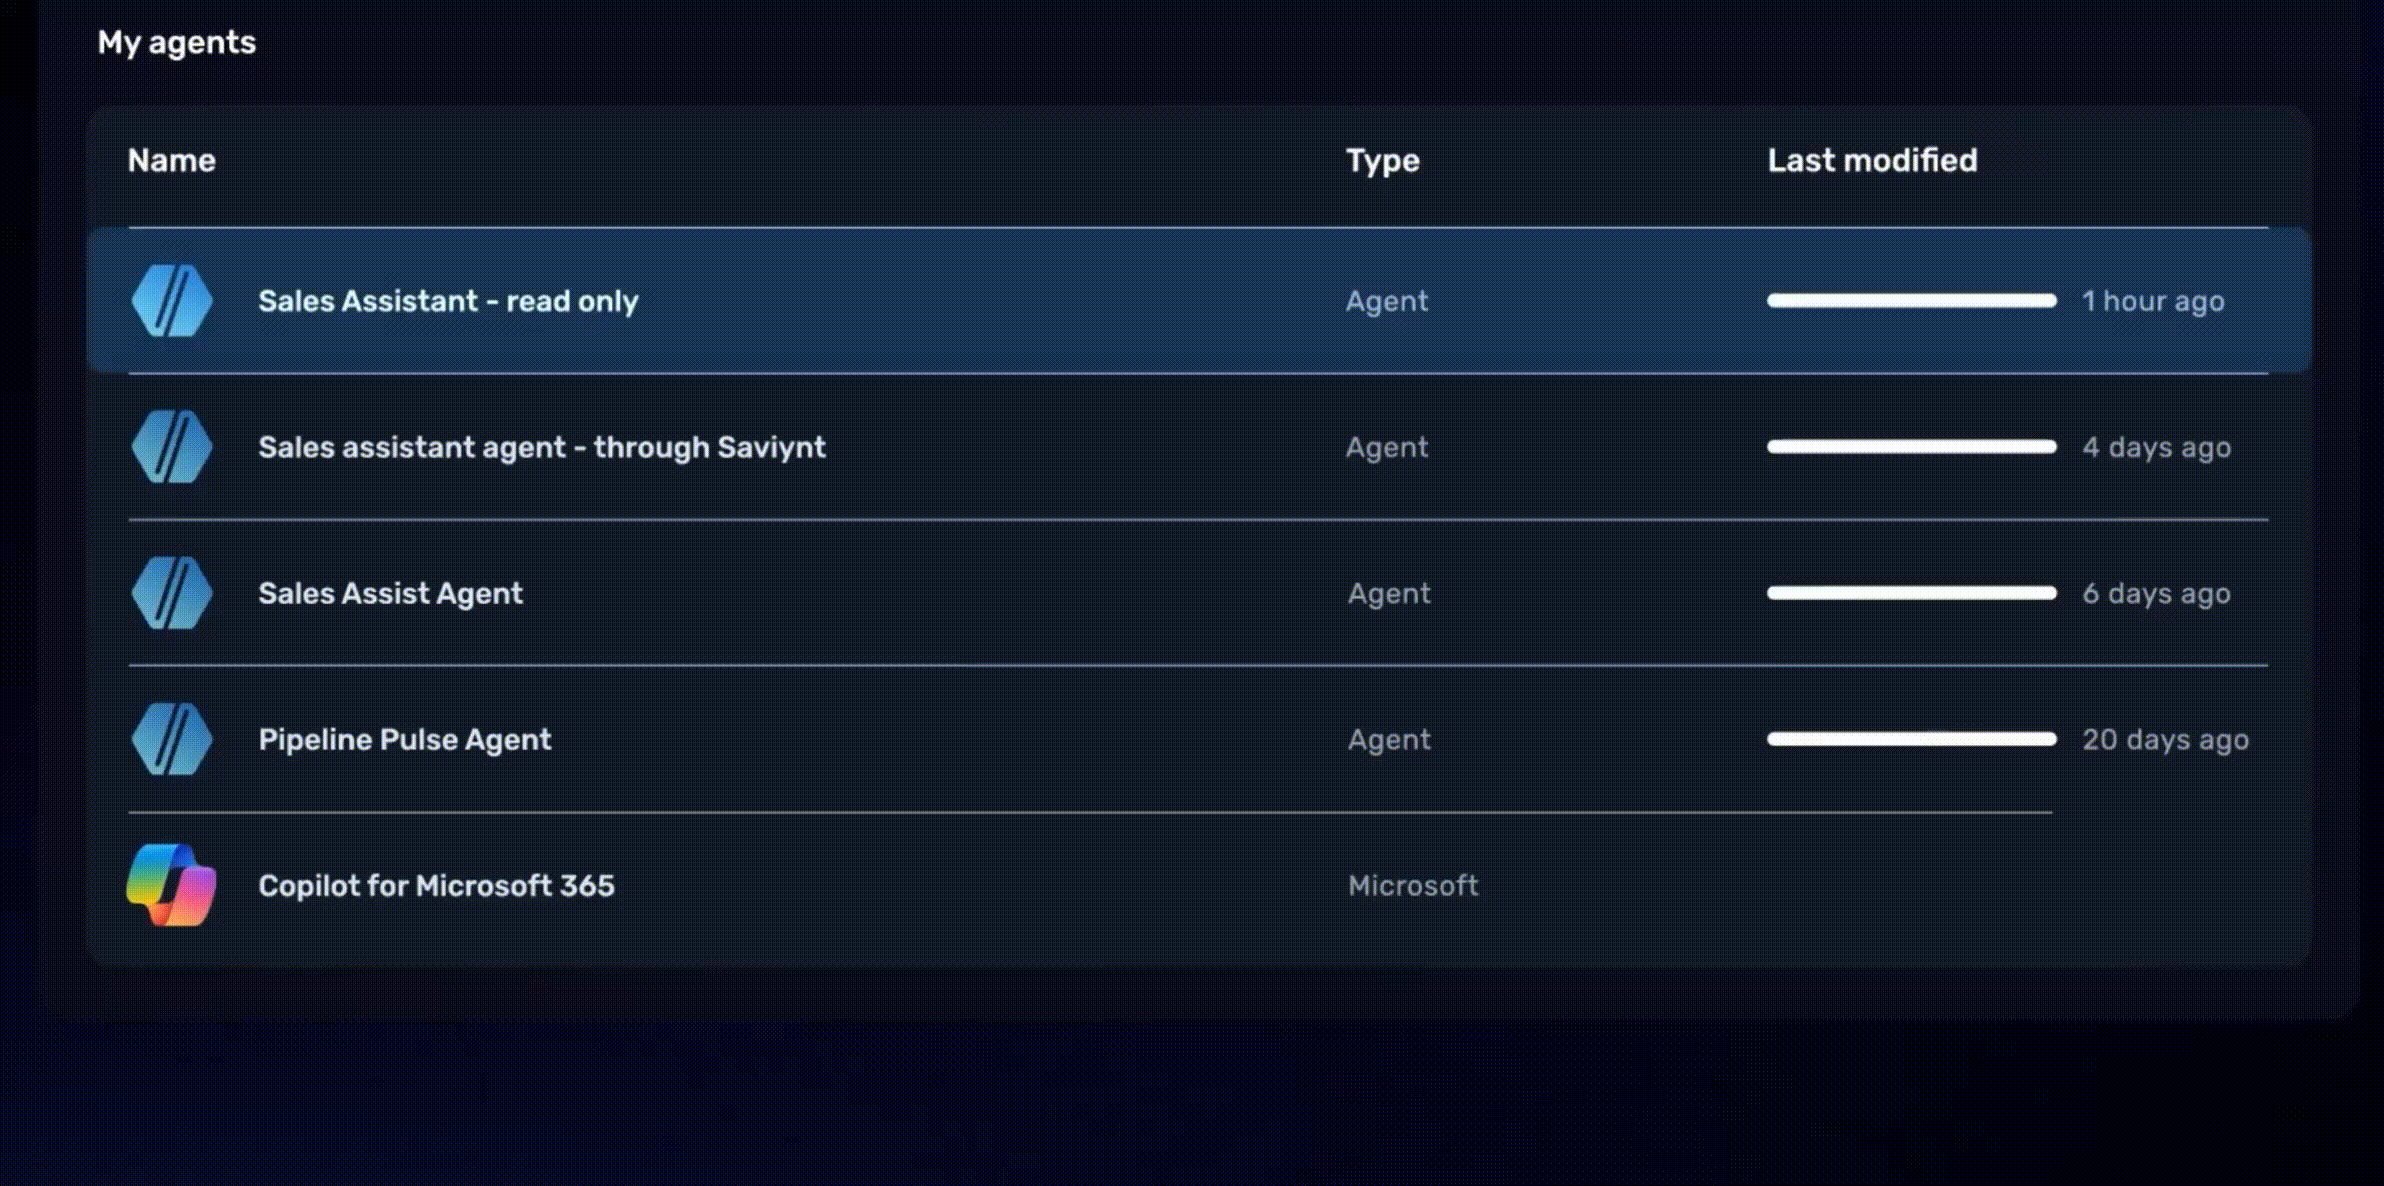Click the redacted bar beside 1 hour ago
The image size is (2384, 1186).
pos(1911,301)
